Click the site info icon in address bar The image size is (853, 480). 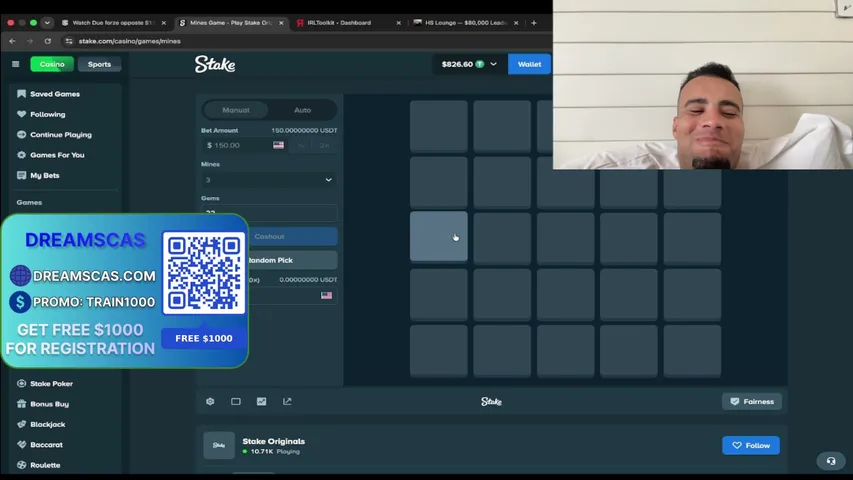click(x=69, y=41)
